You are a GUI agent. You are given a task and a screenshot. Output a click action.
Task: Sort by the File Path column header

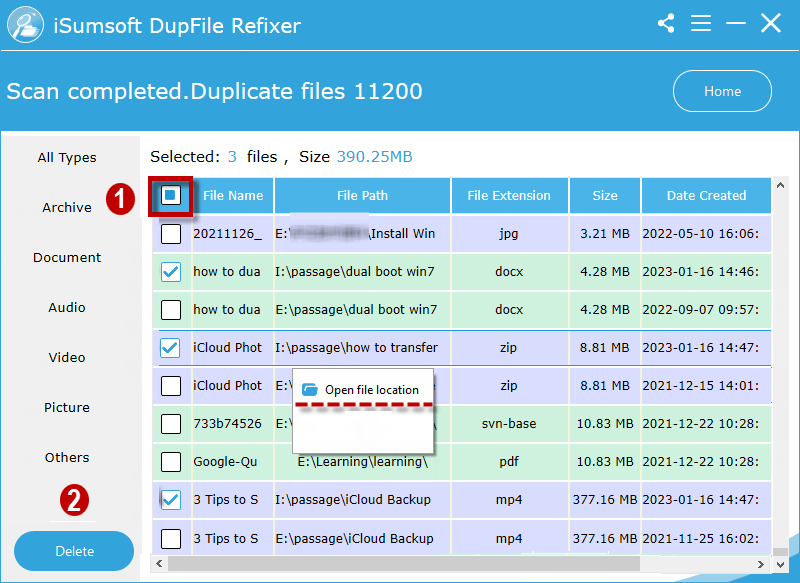coord(362,195)
